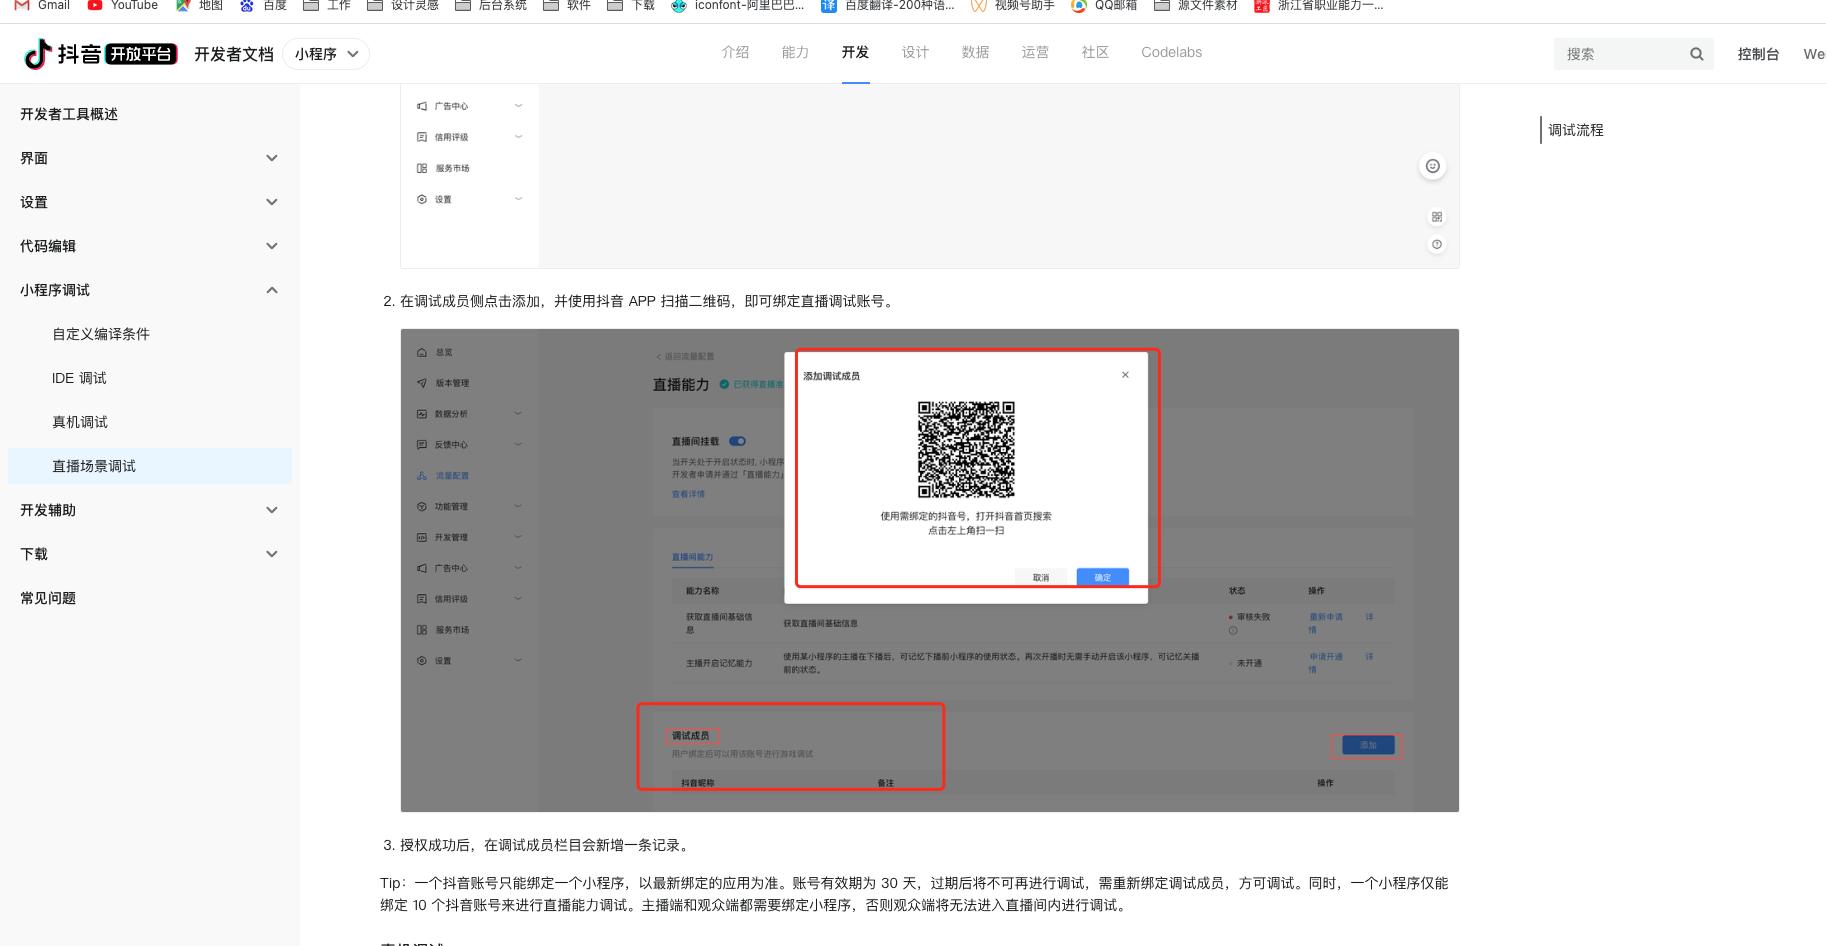
Task: Open the IDE 调试 page
Action: pos(79,378)
